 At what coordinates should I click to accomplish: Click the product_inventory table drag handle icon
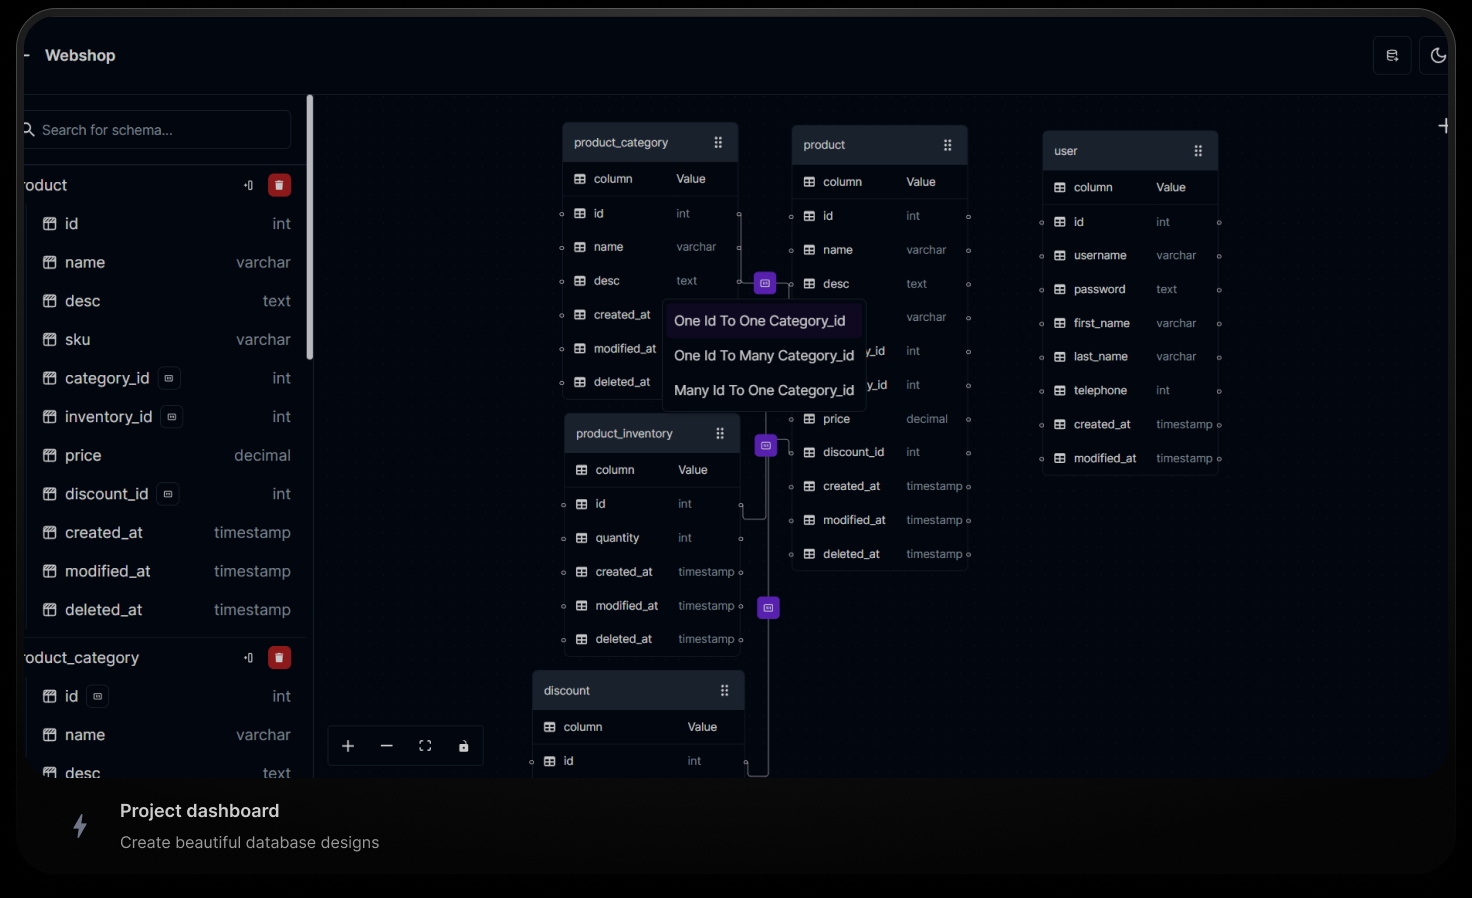(x=720, y=434)
